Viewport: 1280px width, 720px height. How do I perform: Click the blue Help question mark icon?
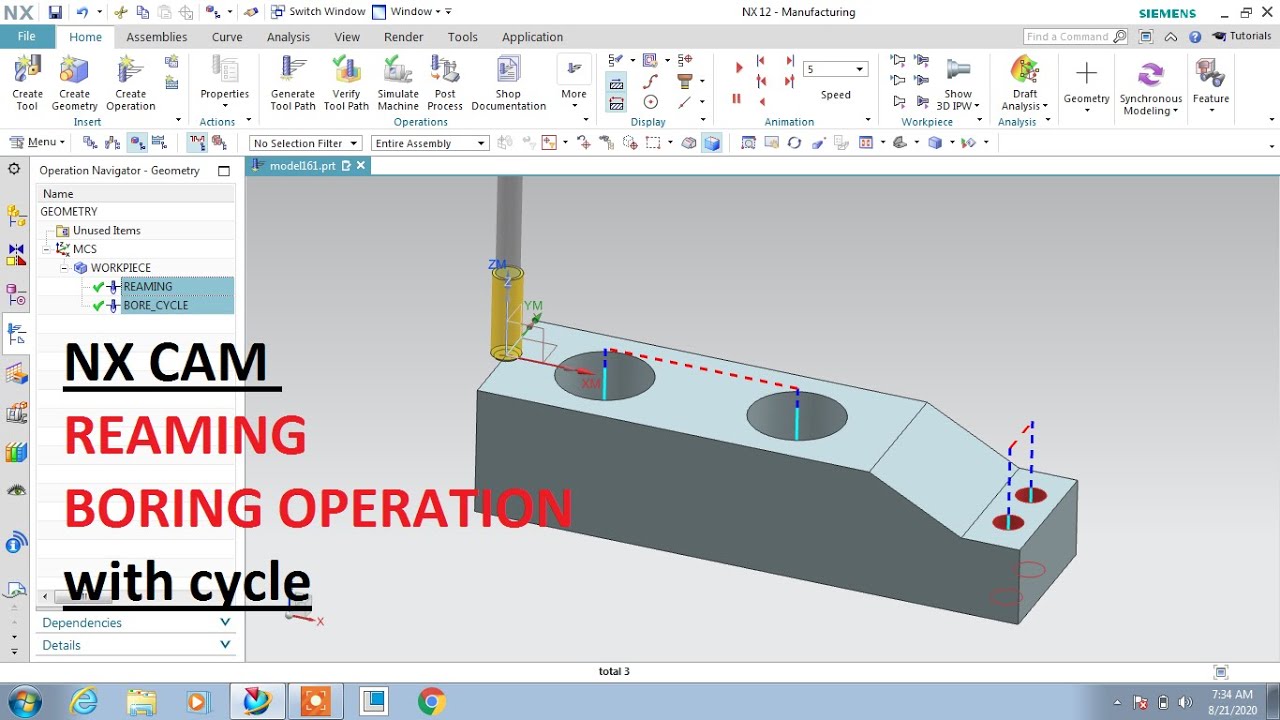(x=1195, y=37)
